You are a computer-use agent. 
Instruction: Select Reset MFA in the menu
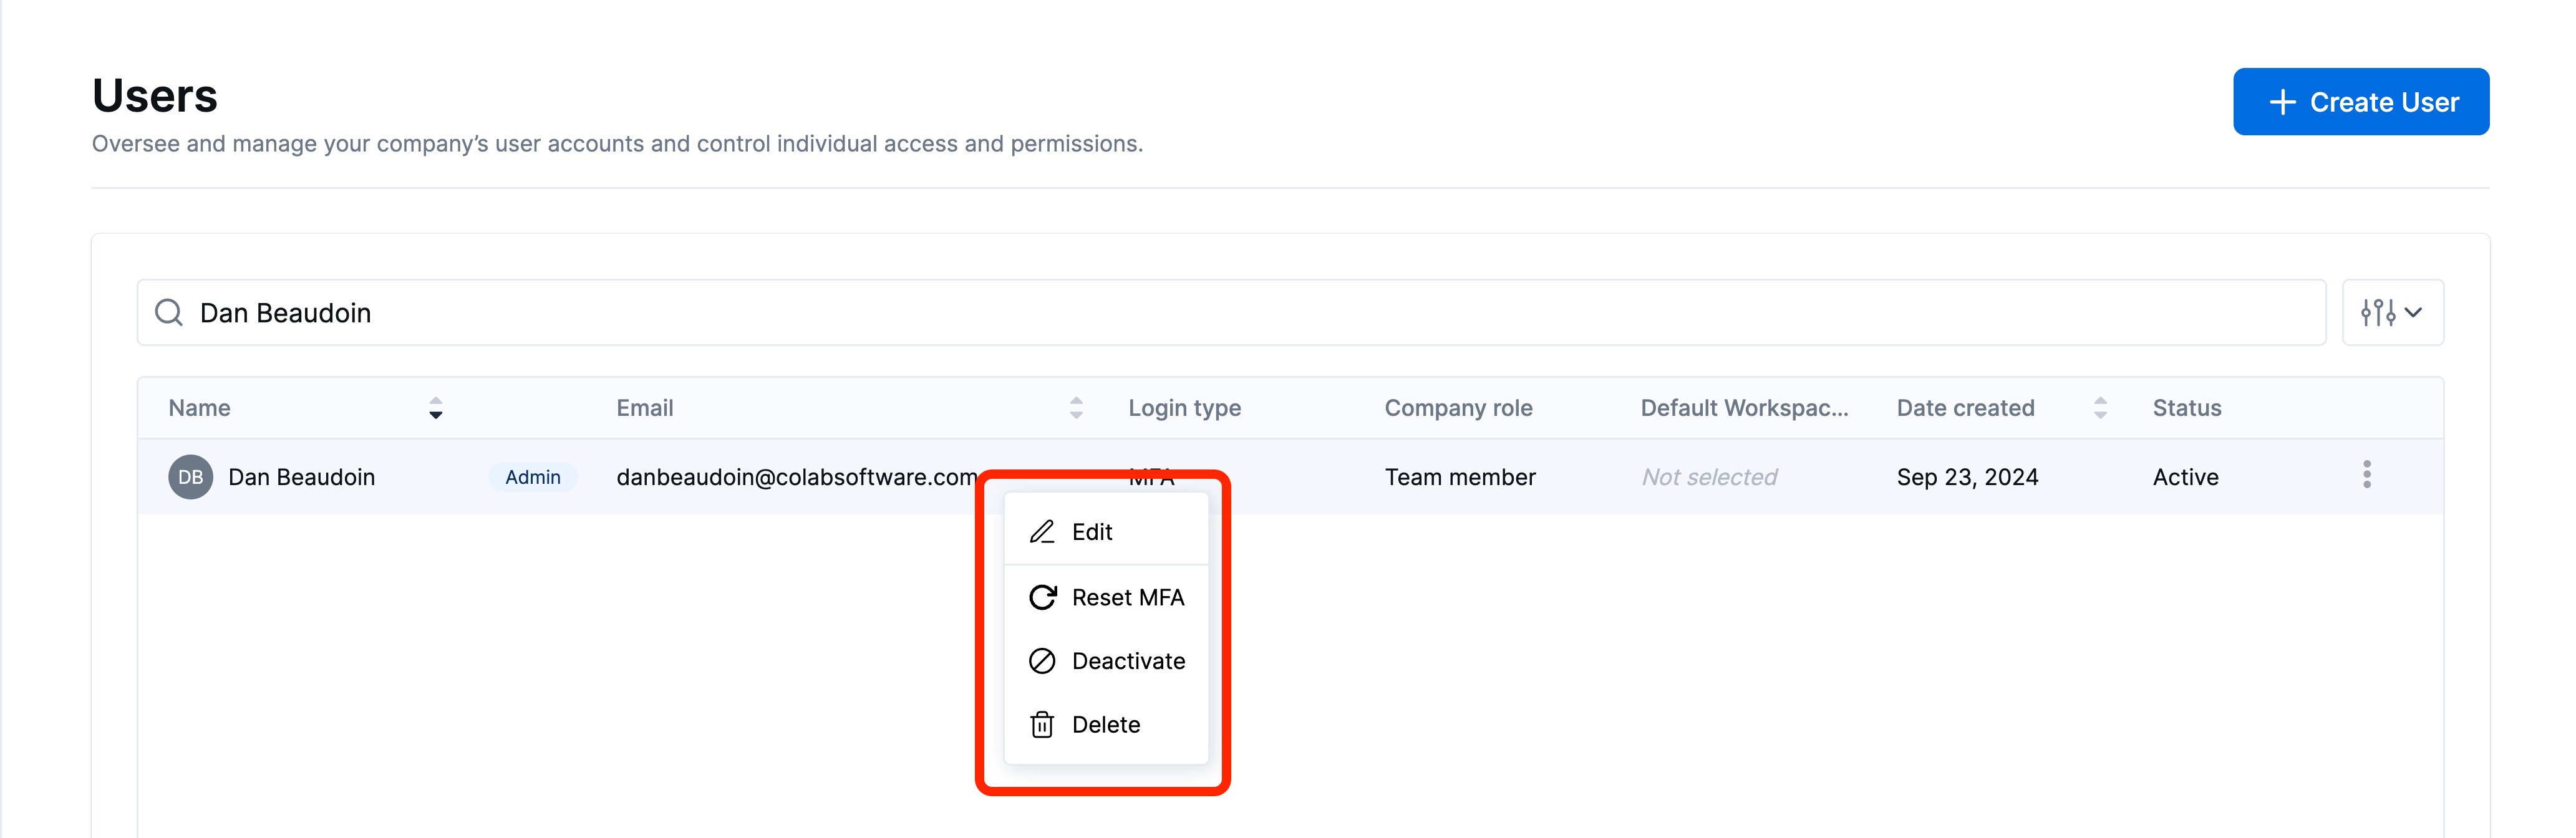(x=1106, y=598)
